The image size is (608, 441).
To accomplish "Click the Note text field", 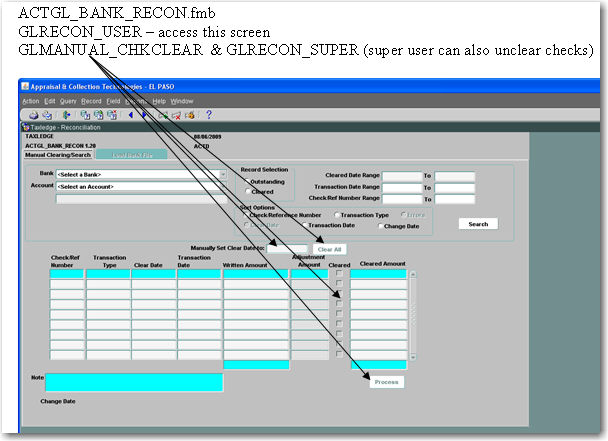I will point(134,382).
